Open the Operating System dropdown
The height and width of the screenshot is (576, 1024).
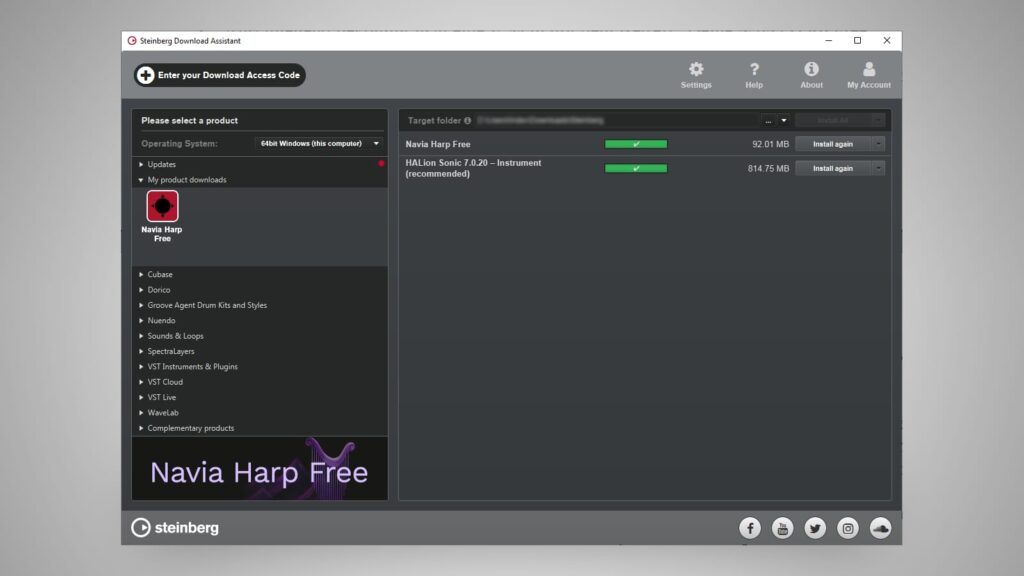[x=318, y=144]
